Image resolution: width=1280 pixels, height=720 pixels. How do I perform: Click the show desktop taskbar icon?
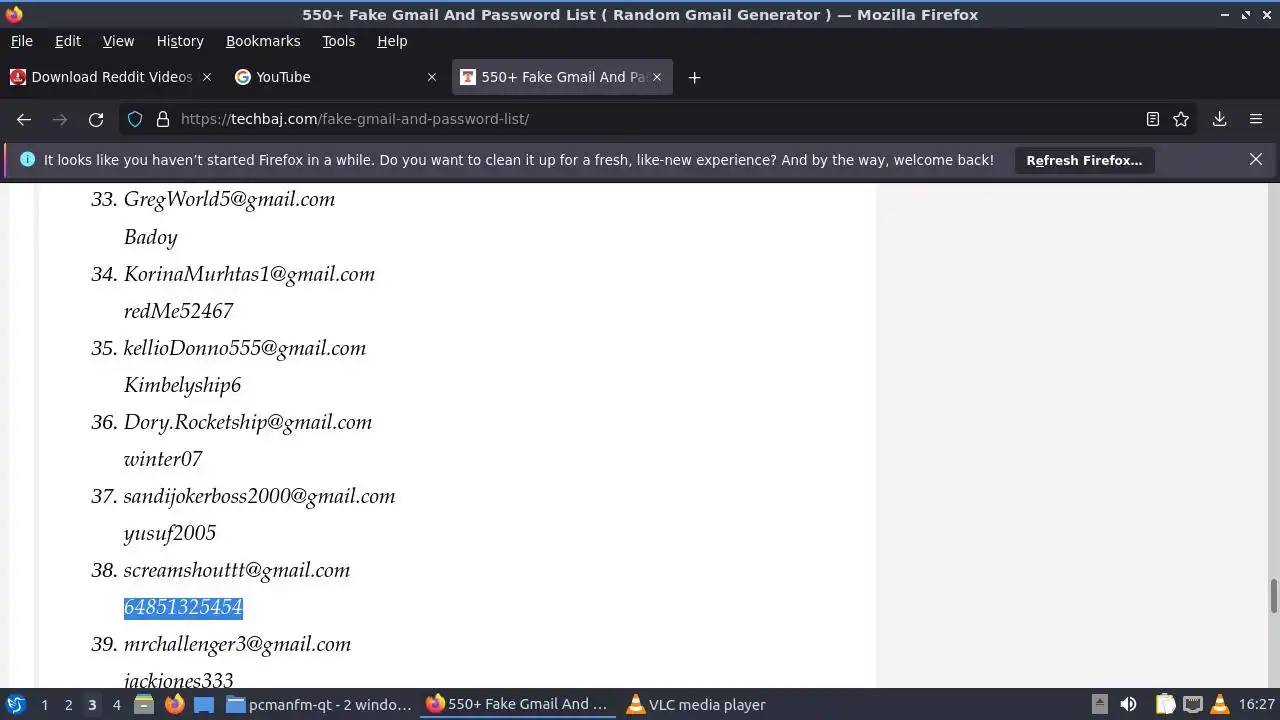(x=204, y=704)
